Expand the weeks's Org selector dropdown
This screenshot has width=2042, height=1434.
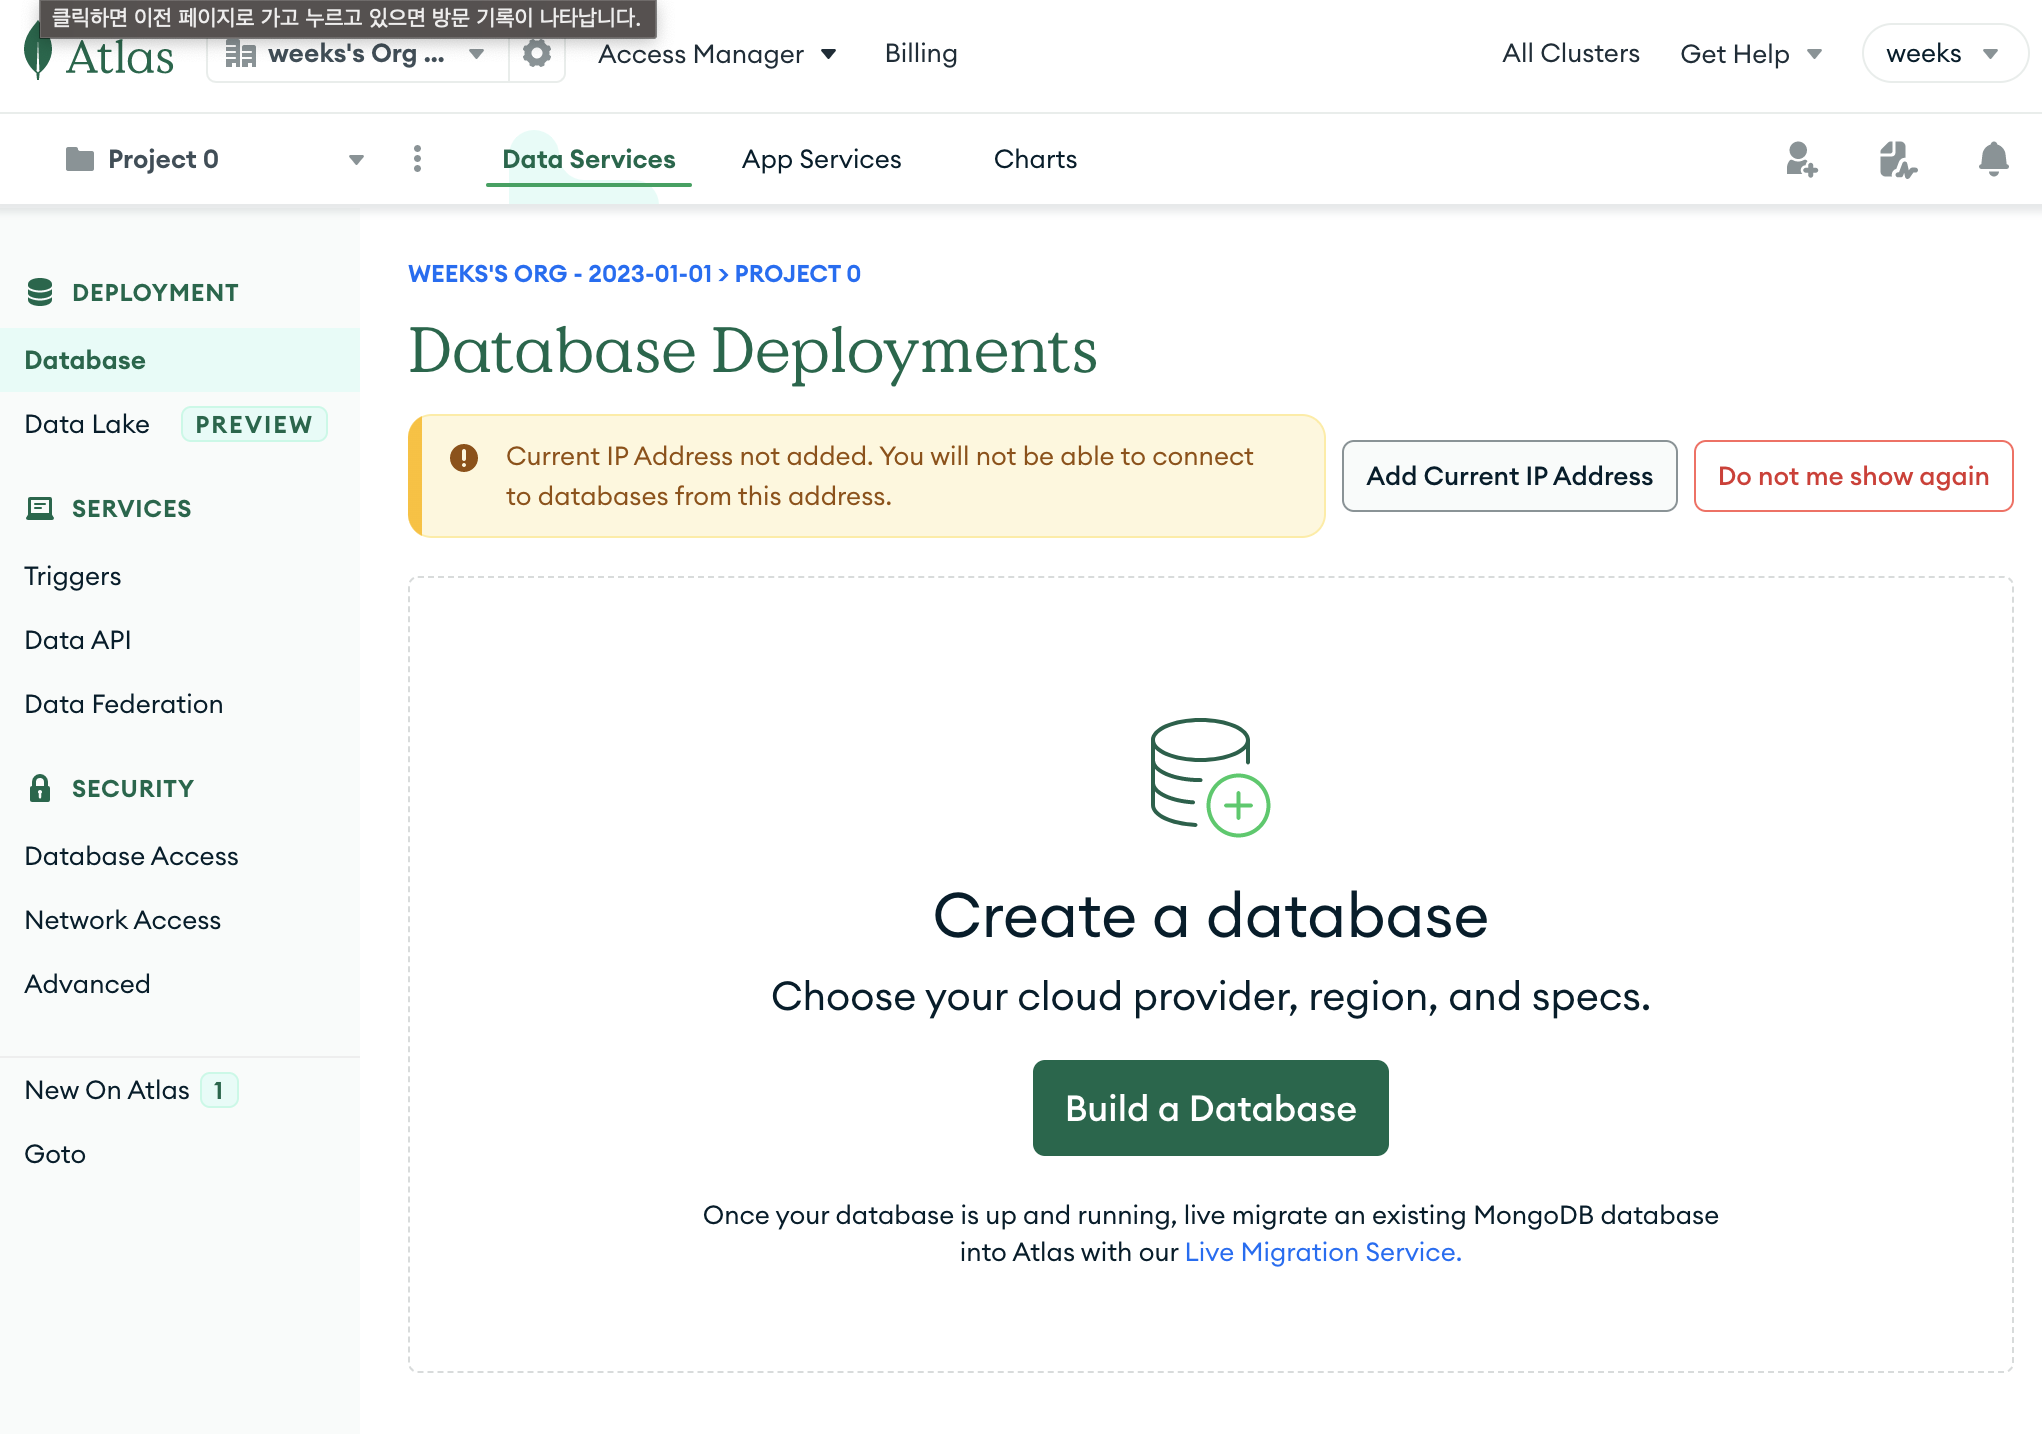click(356, 54)
